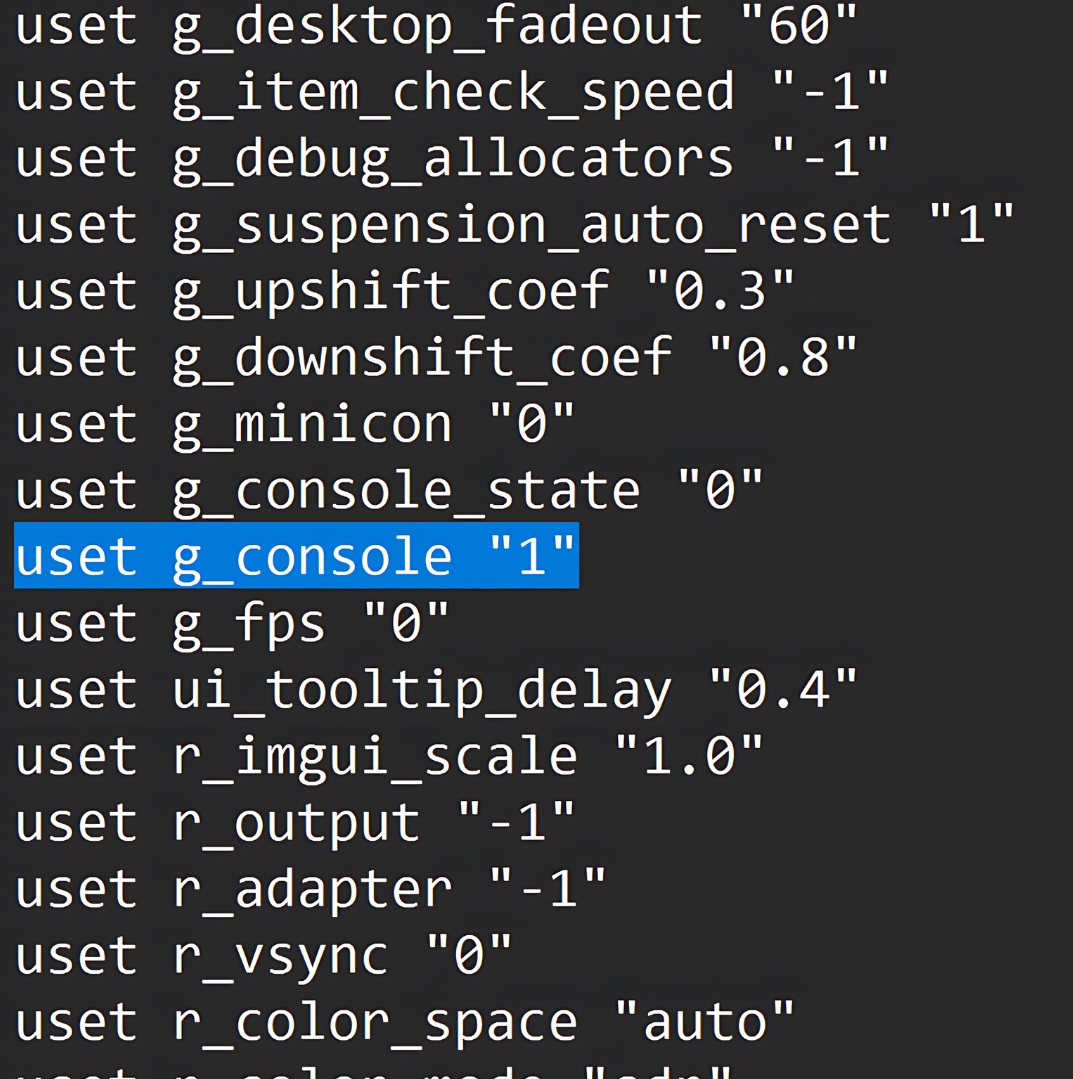Click the "1.0" value of r_imgui_scale
This screenshot has width=1073, height=1079.
pos(689,757)
